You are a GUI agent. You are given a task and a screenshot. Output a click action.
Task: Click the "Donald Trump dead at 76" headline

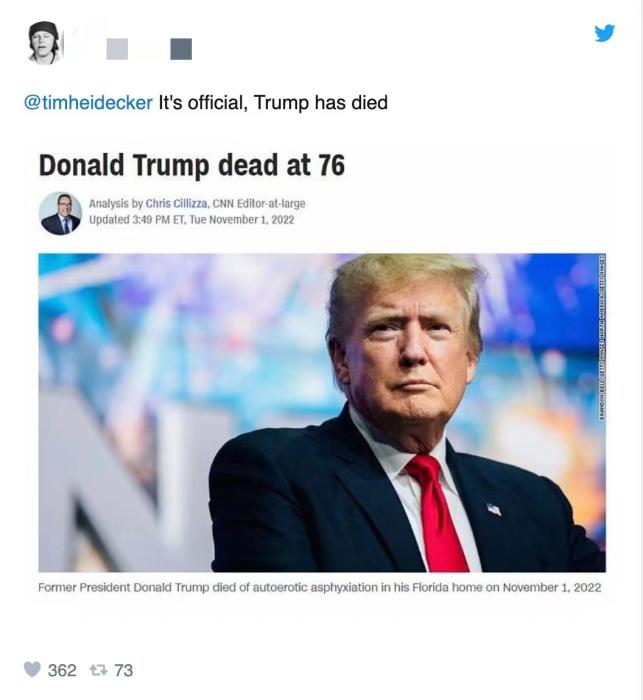point(191,164)
